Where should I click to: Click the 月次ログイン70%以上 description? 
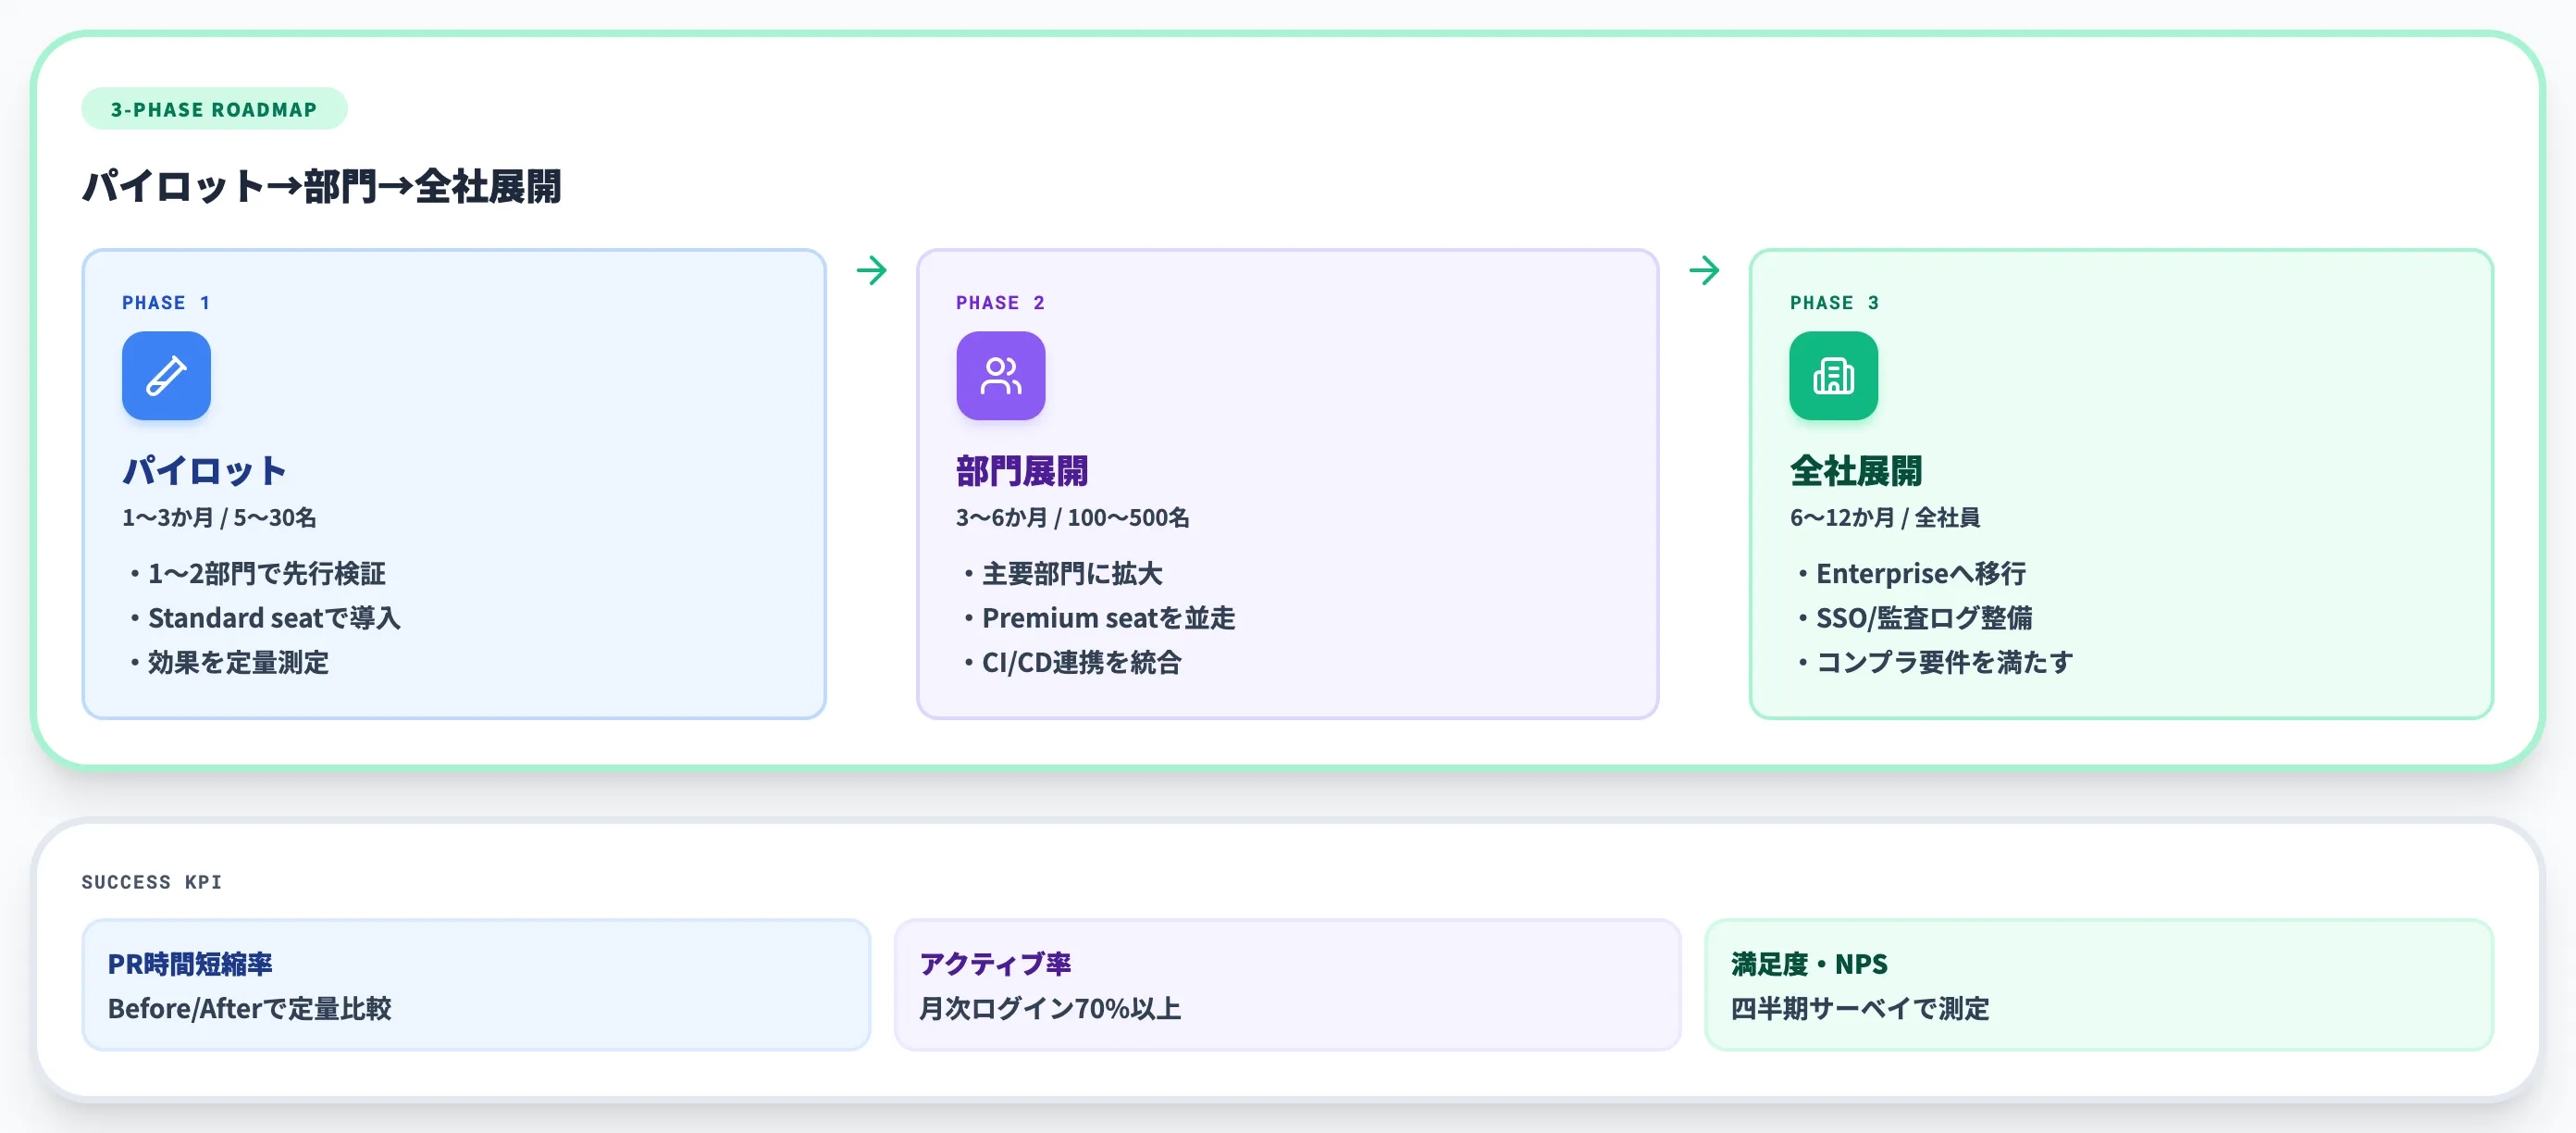point(1050,1008)
